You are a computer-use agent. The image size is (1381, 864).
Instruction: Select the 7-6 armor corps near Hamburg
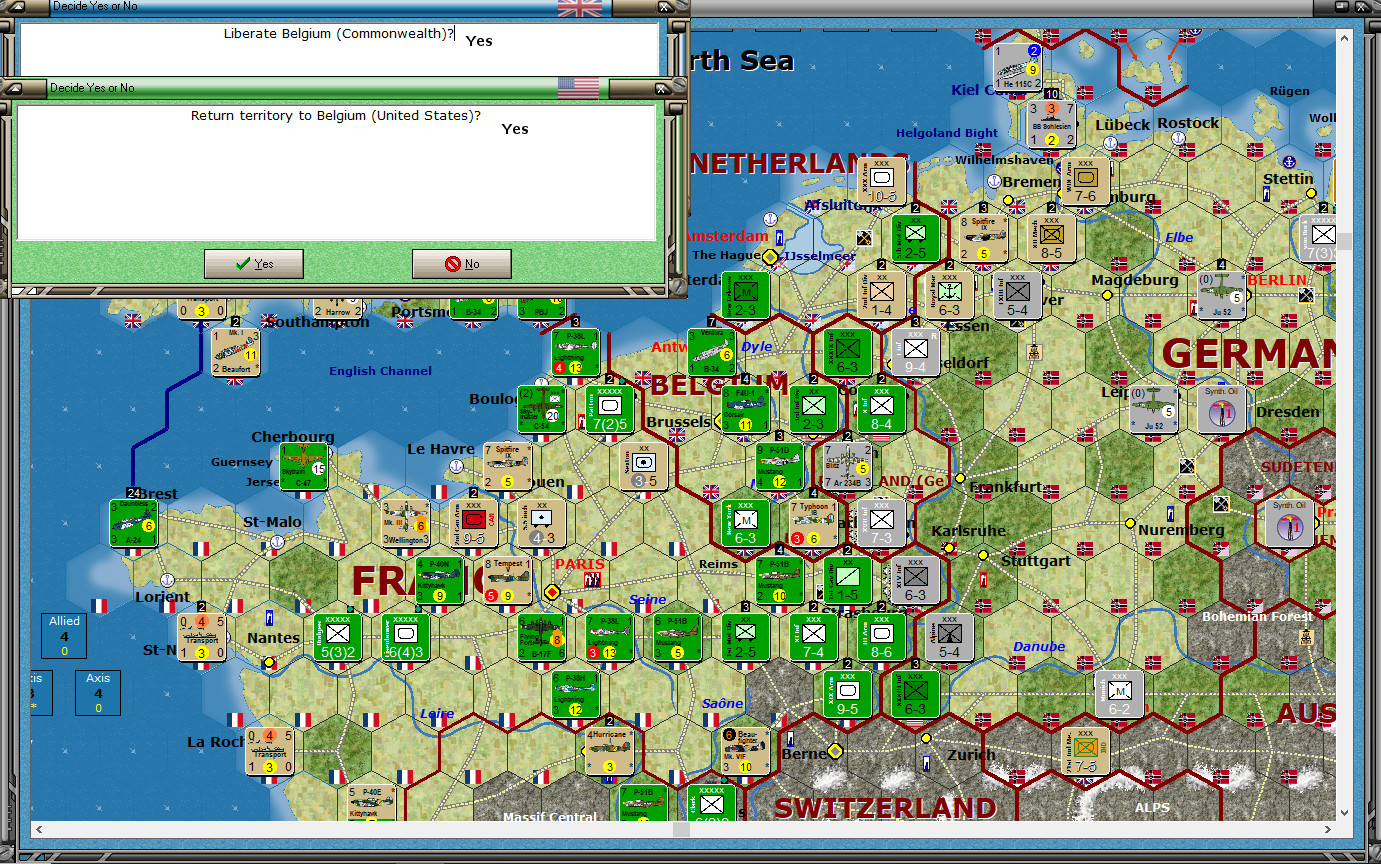click(x=1085, y=181)
